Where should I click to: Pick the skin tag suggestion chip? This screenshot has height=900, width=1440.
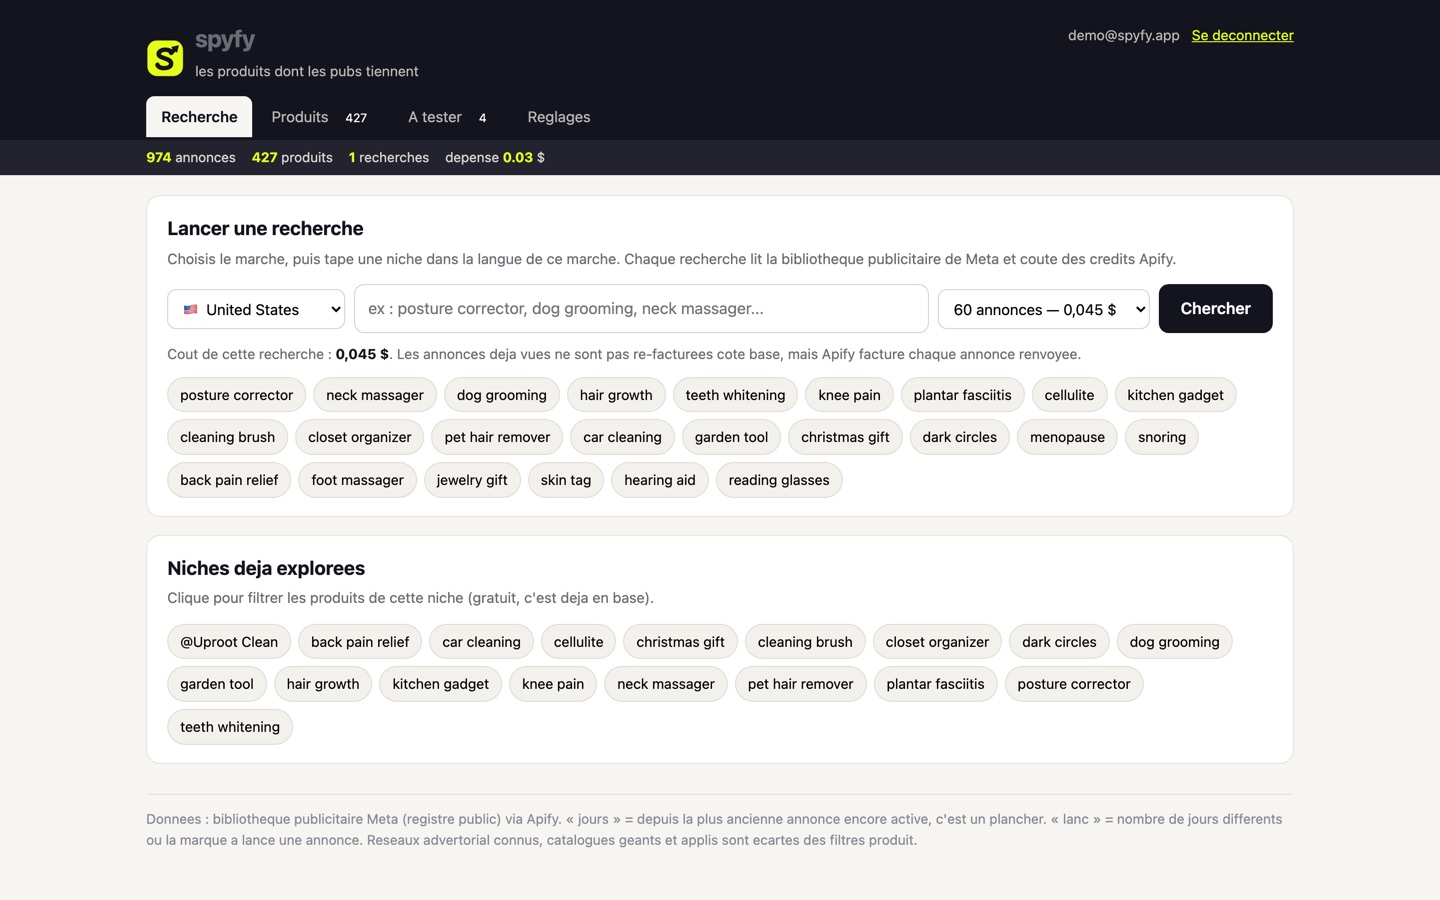[x=566, y=480]
